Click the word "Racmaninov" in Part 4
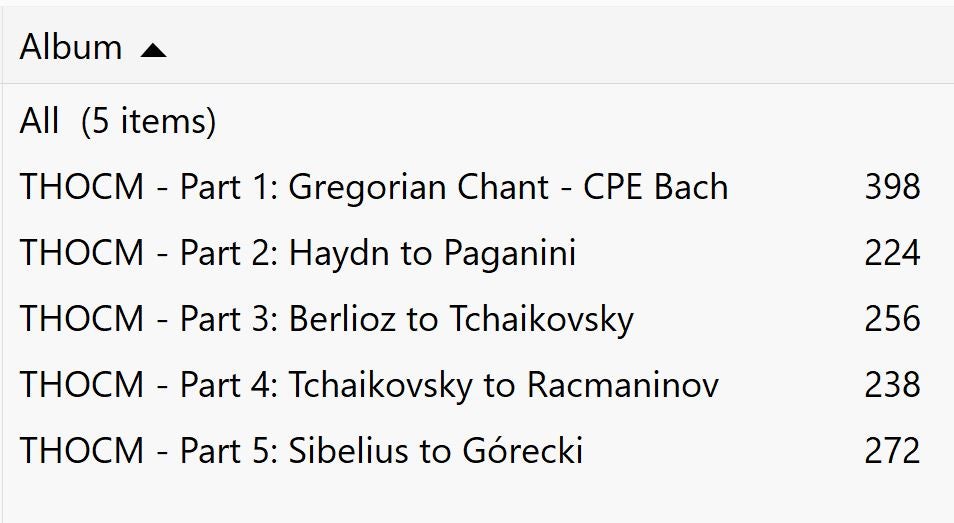The image size is (954, 523). pos(622,385)
